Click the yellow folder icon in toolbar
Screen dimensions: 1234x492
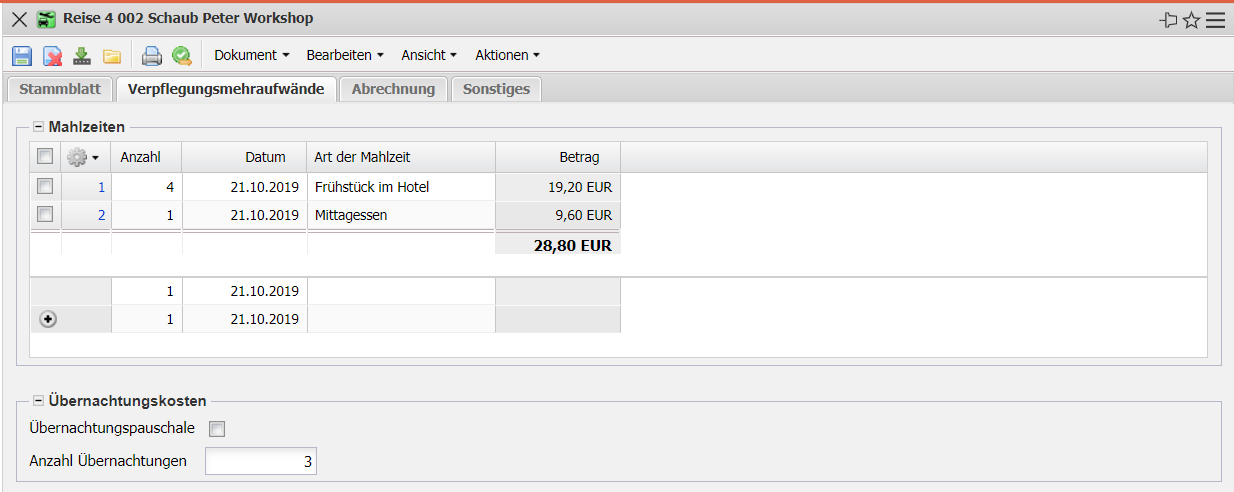(x=112, y=56)
